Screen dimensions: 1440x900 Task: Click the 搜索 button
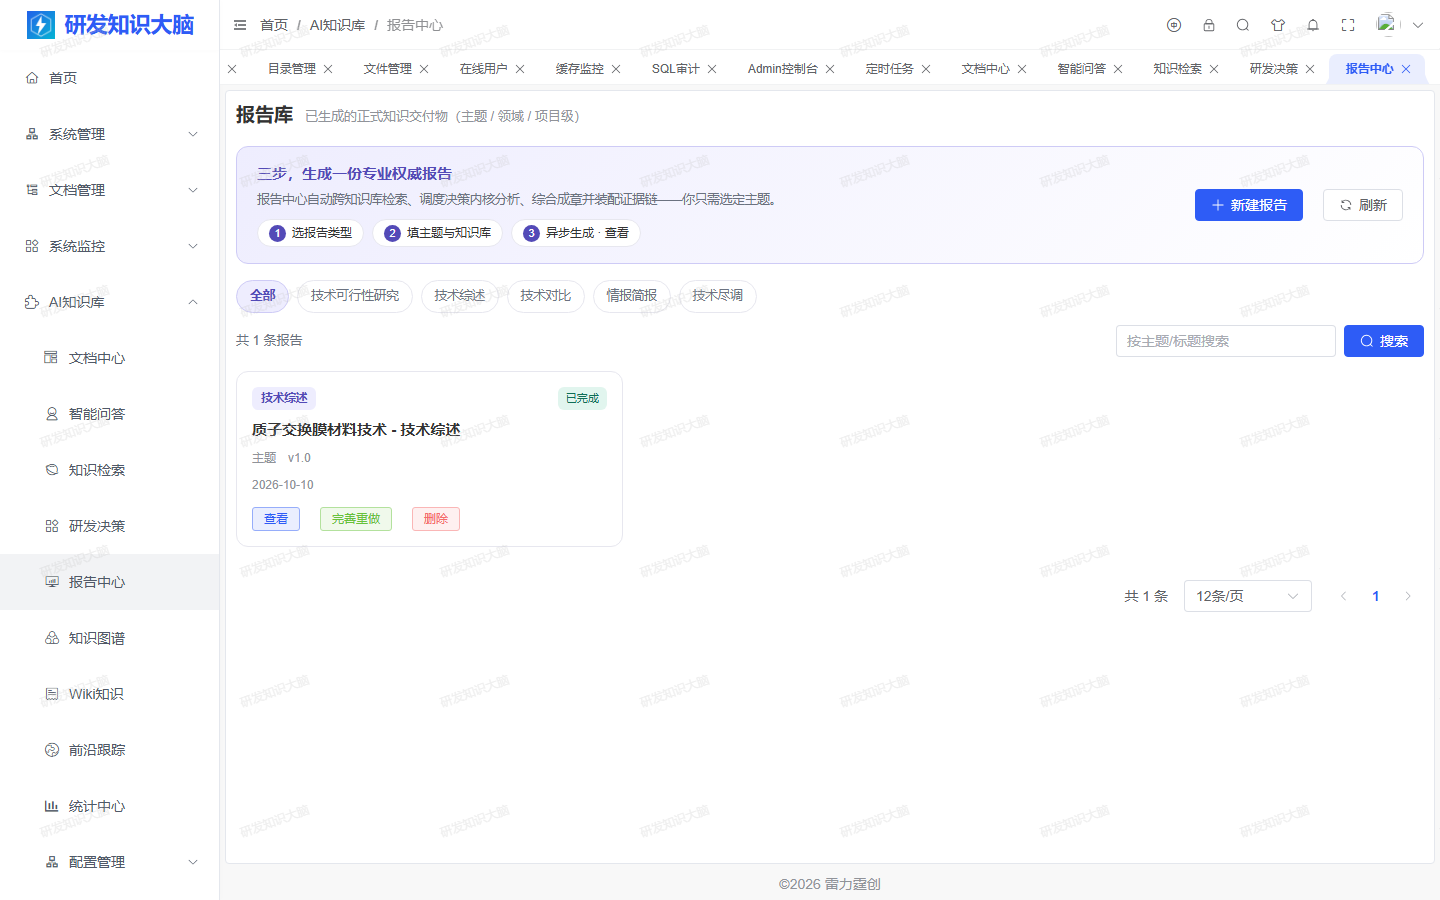1383,341
